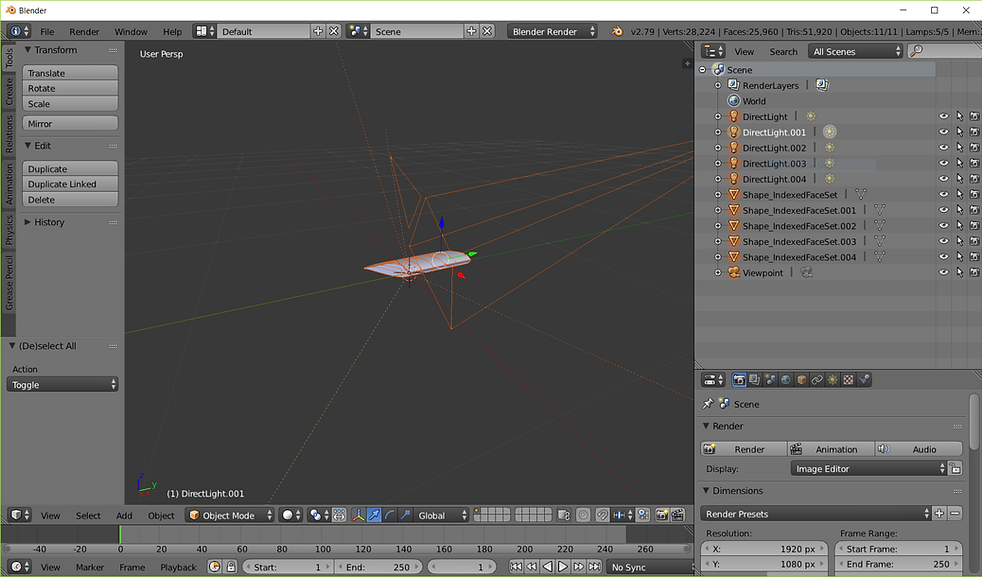Expand the DirectLight.004 tree item
This screenshot has height=577, width=982.
pyautogui.click(x=718, y=179)
